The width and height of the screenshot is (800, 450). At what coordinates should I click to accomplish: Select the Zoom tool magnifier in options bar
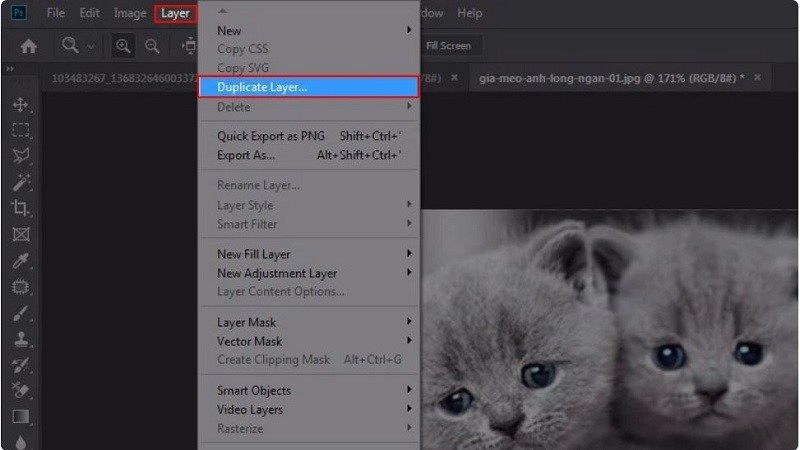click(x=70, y=45)
